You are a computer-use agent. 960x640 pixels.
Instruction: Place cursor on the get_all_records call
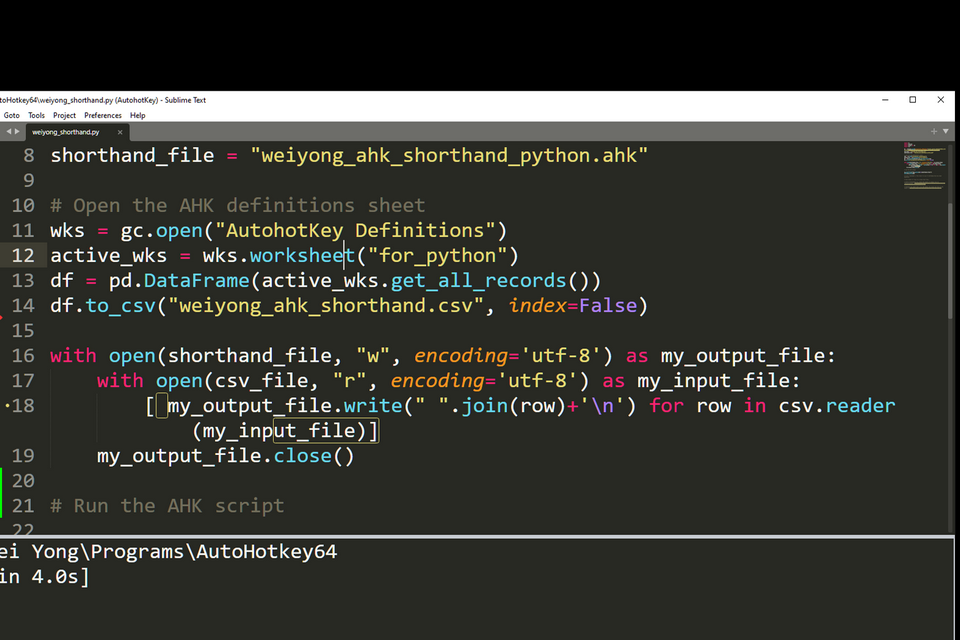pos(478,281)
